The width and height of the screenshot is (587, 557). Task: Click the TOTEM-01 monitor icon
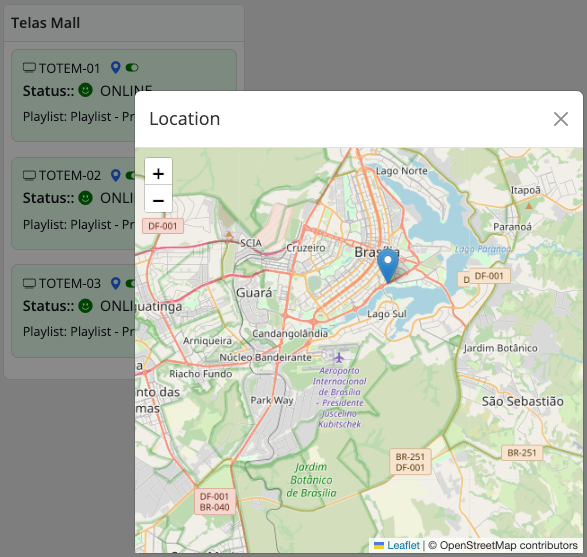click(x=29, y=68)
